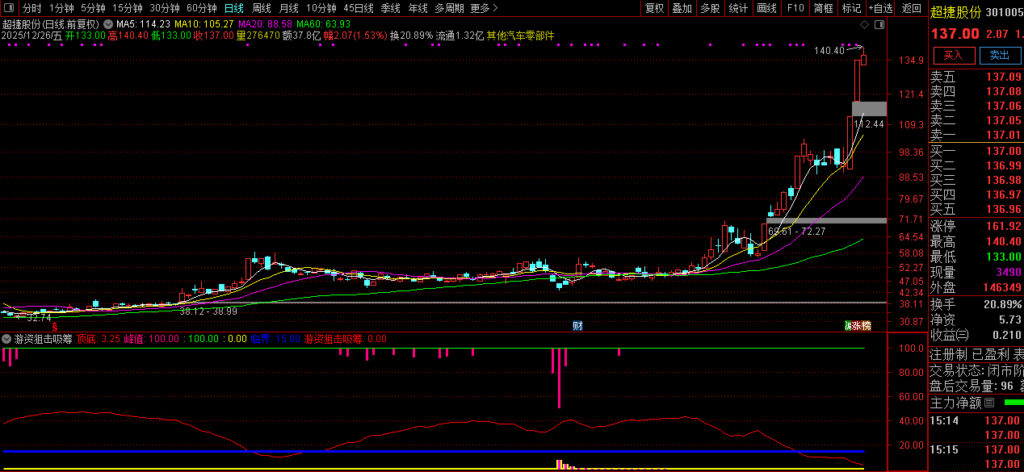Click the 财 marker on the time axis

pyautogui.click(x=577, y=326)
